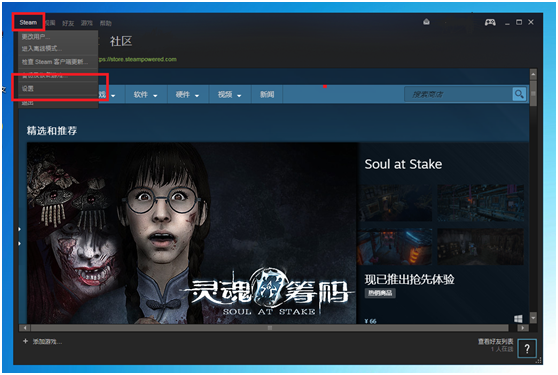Click the store search field
This screenshot has width=558, height=375.
[458, 94]
